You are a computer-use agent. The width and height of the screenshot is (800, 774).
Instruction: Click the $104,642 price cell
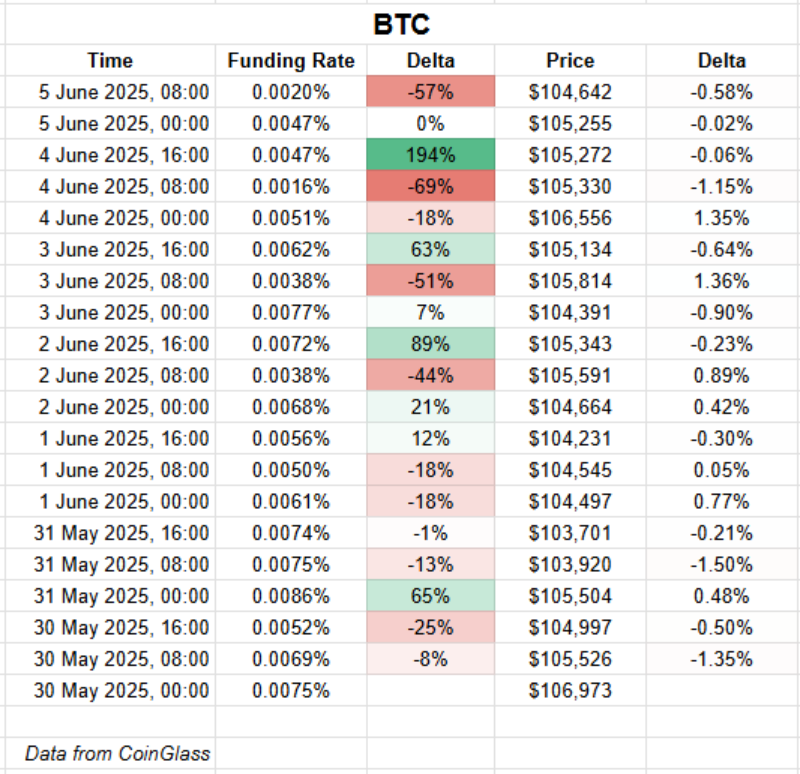(x=570, y=93)
